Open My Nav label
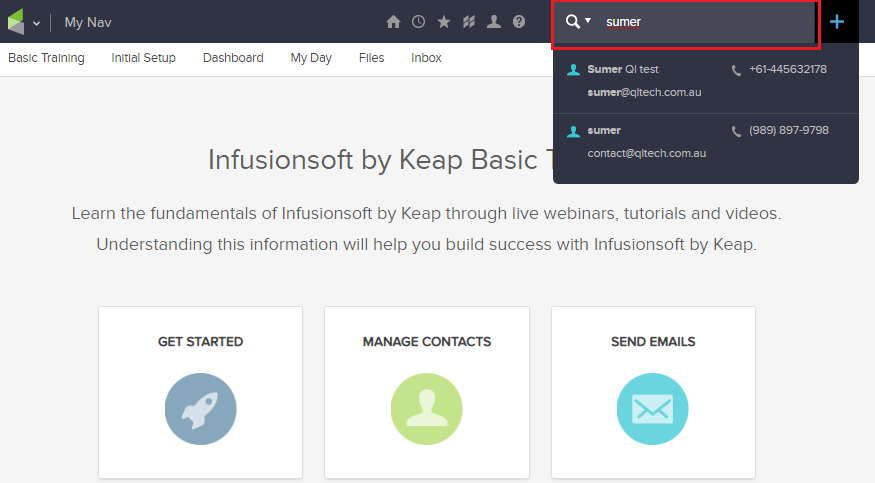The height and width of the screenshot is (483, 875). pyautogui.click(x=88, y=22)
